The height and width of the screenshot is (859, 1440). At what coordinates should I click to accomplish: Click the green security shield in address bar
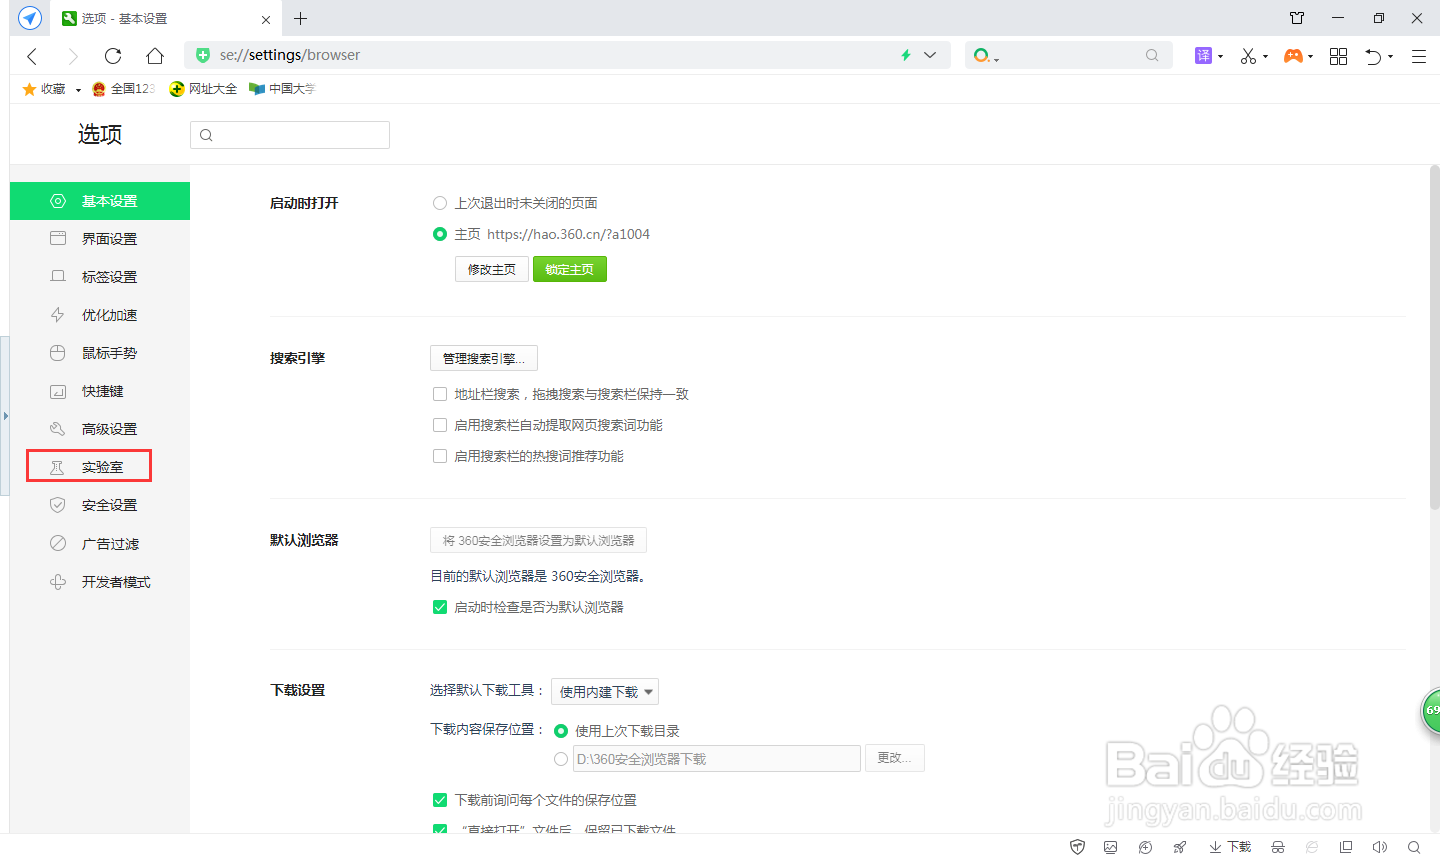coord(203,55)
